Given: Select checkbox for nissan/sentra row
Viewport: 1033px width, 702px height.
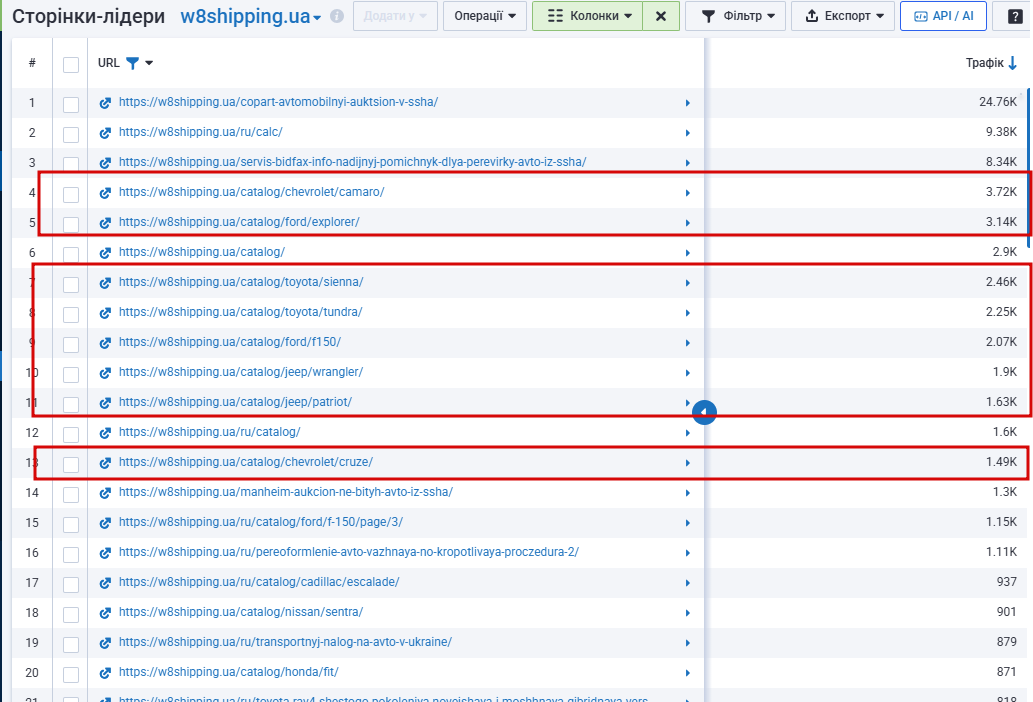Looking at the screenshot, I should [x=71, y=614].
